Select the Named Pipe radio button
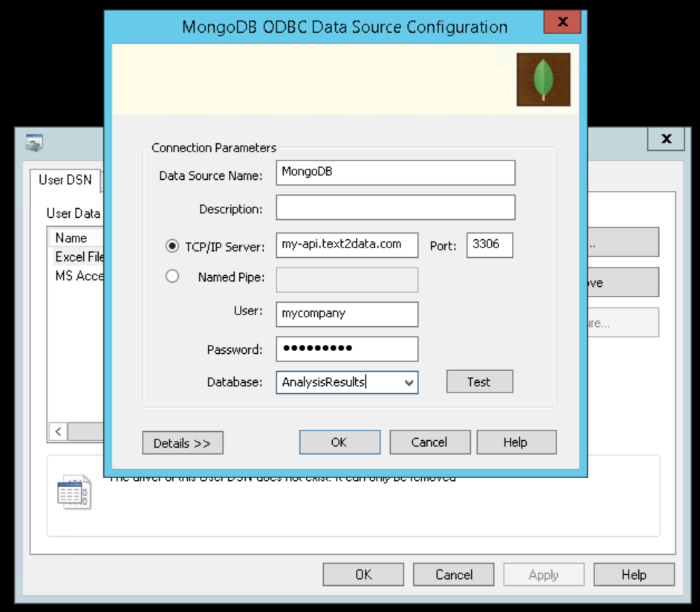Image resolution: width=700 pixels, height=612 pixels. click(x=172, y=276)
